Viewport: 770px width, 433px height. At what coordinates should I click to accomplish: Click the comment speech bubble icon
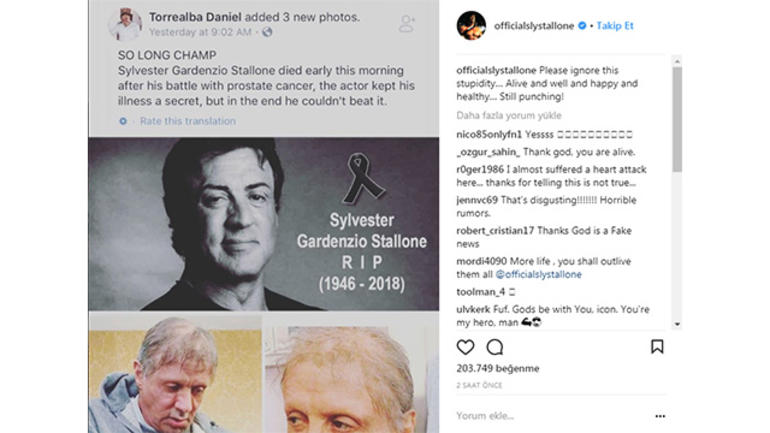point(494,347)
